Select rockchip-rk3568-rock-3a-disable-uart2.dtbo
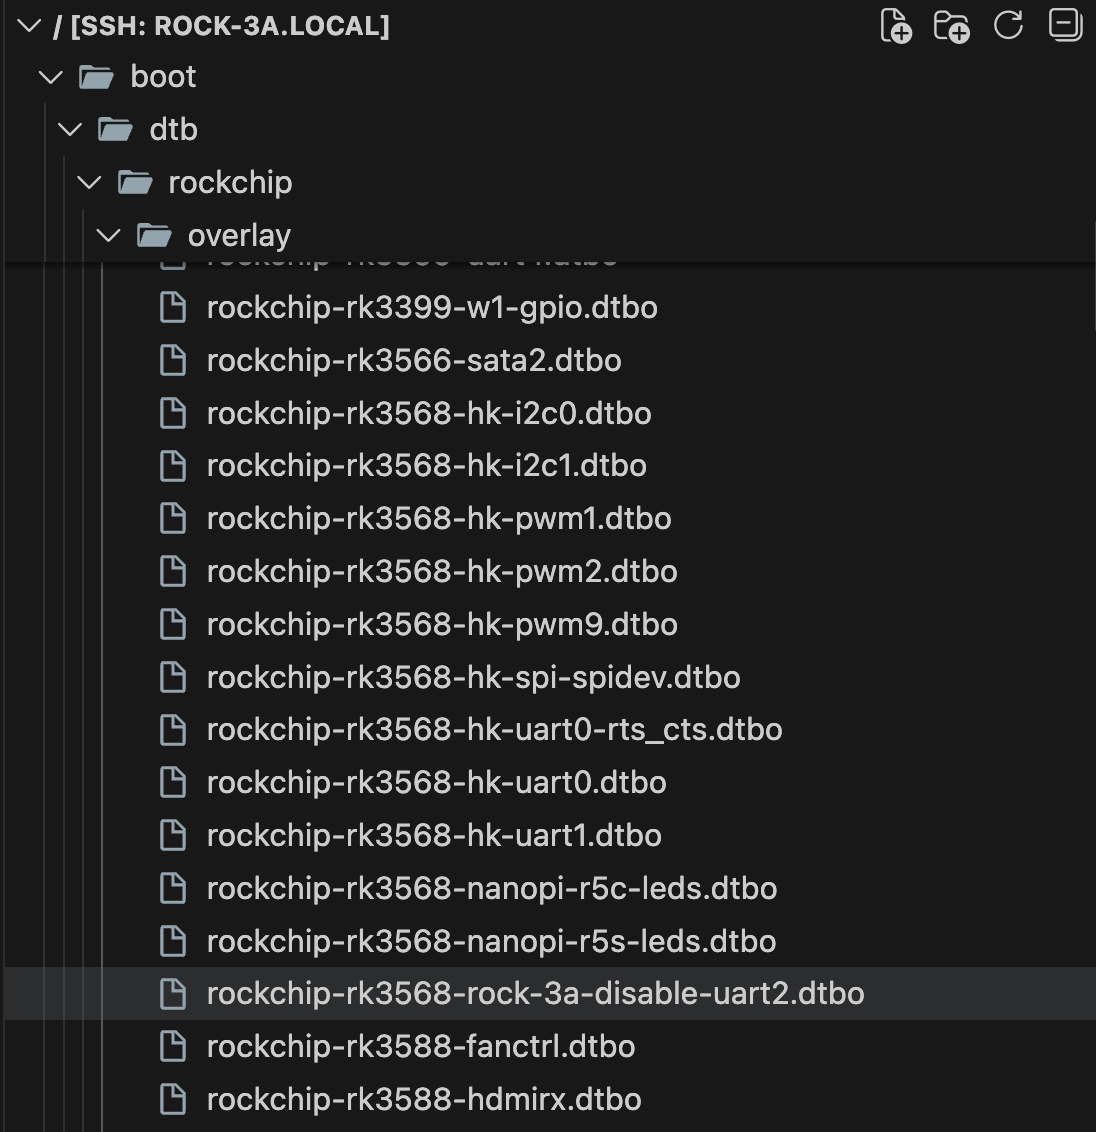 click(535, 994)
